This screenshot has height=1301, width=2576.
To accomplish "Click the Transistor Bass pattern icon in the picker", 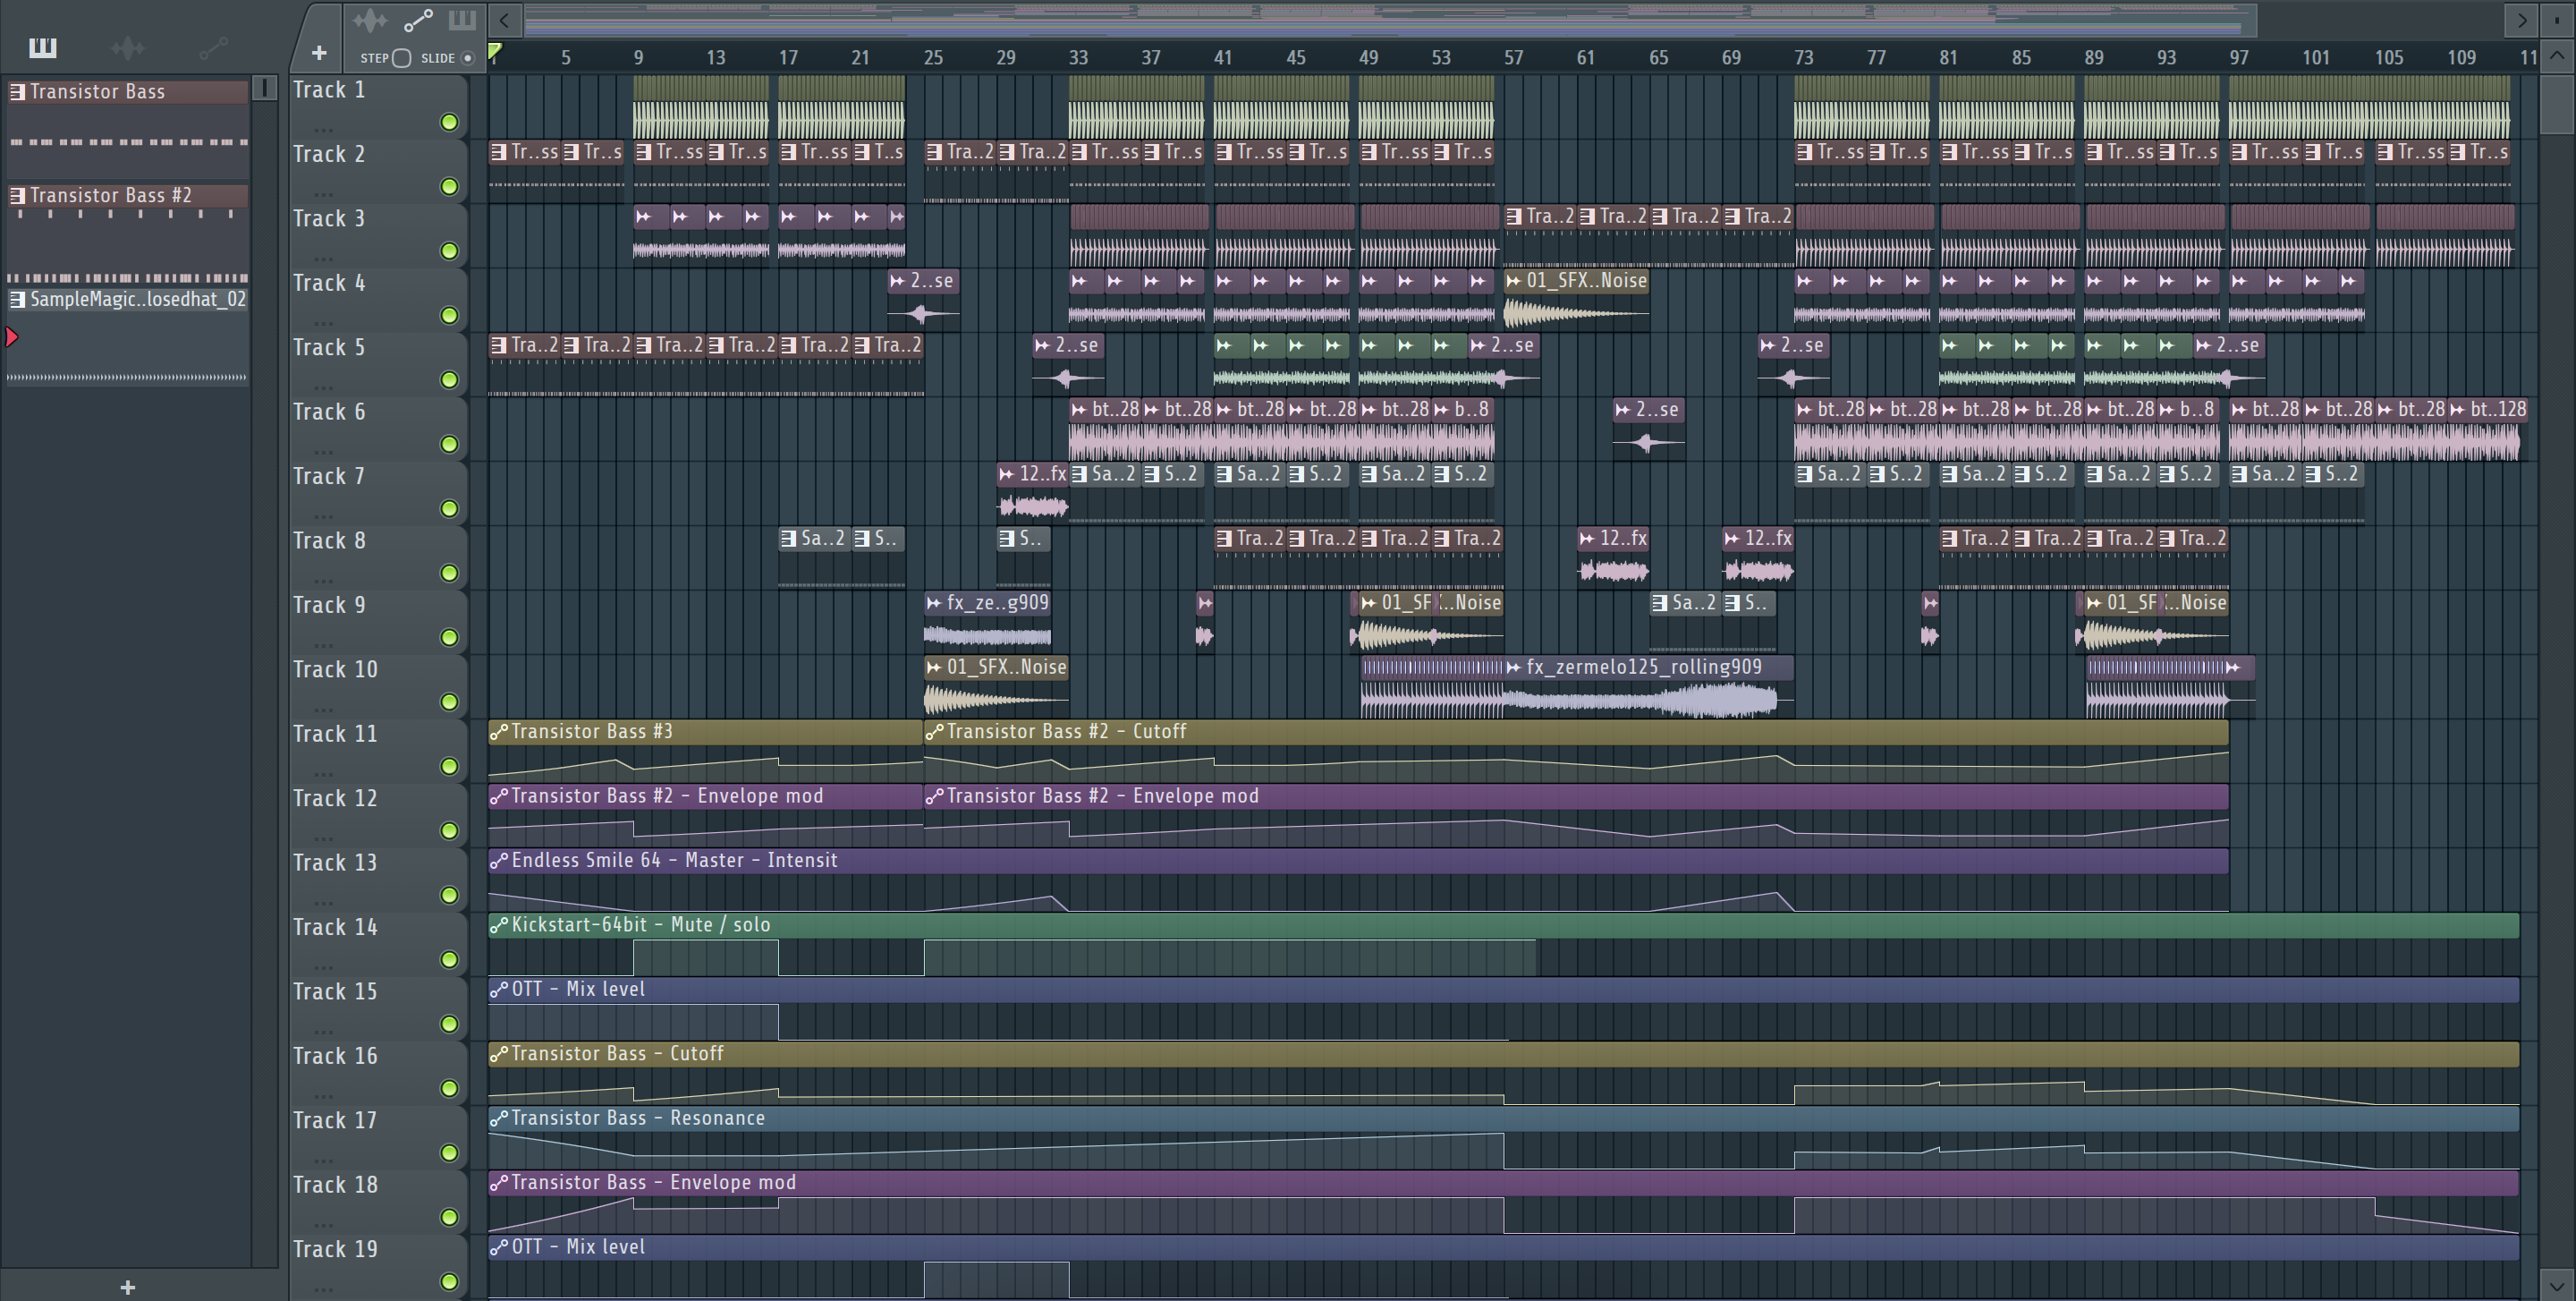I will 17,92.
